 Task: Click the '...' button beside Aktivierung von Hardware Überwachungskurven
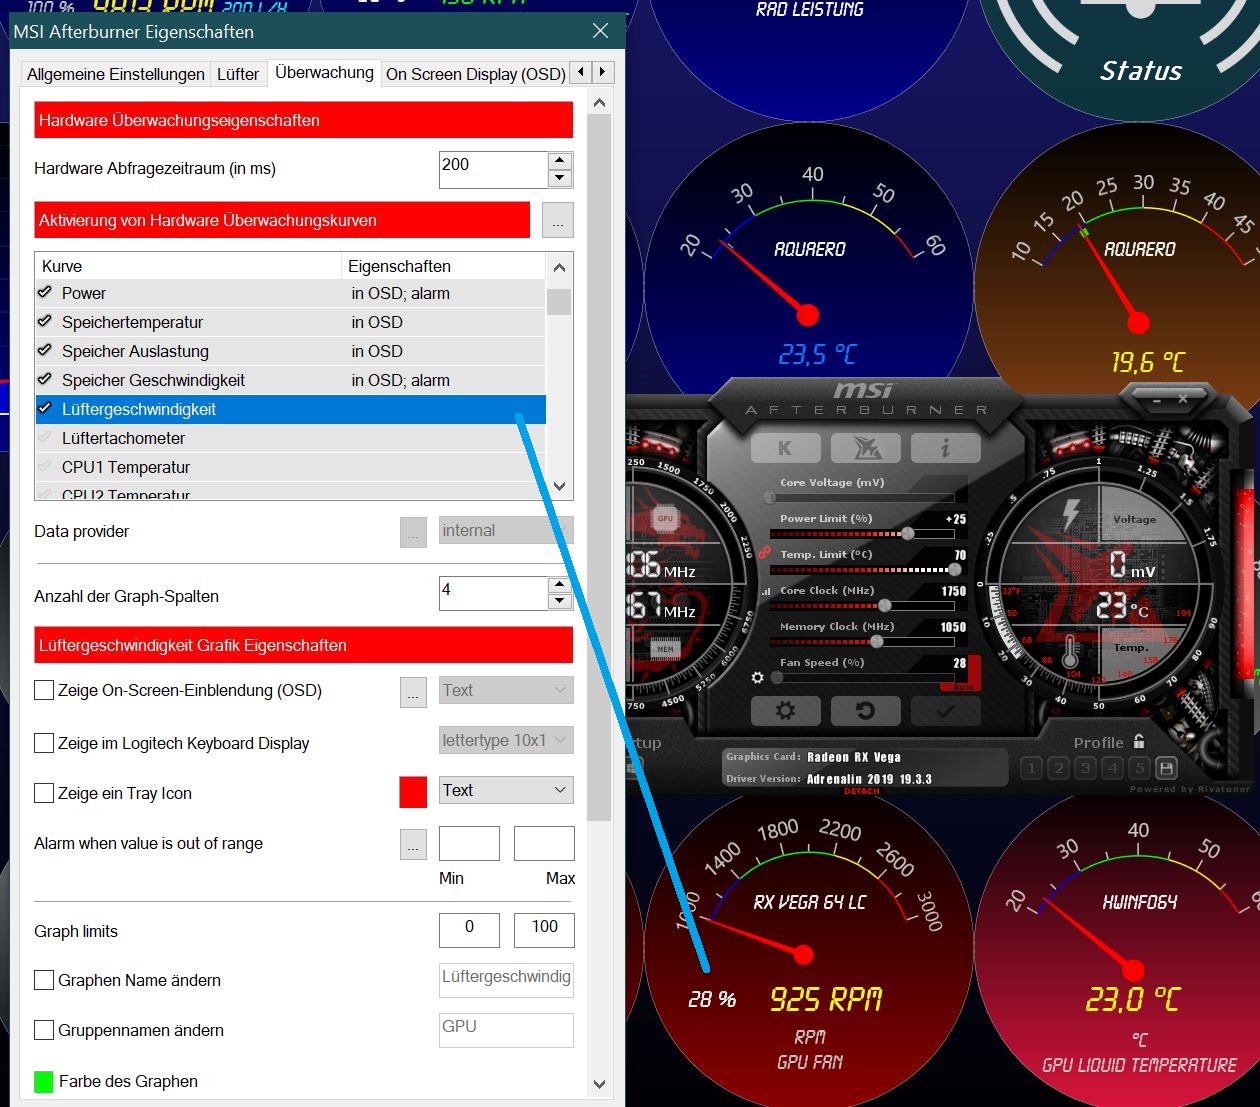click(558, 221)
